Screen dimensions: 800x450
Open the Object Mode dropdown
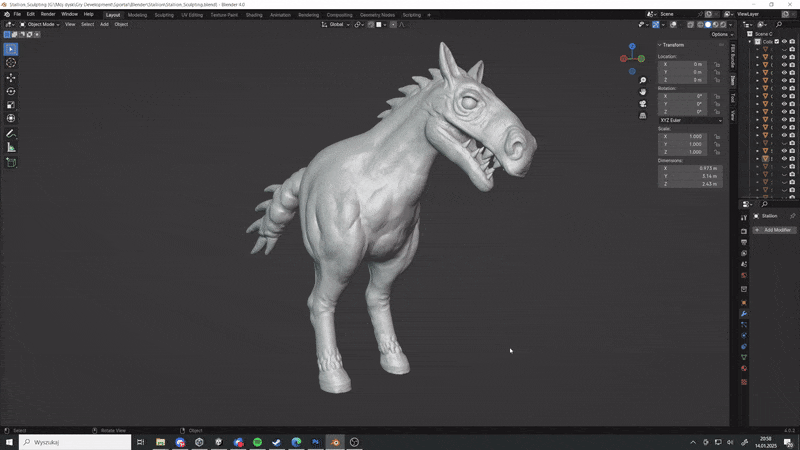pos(40,24)
